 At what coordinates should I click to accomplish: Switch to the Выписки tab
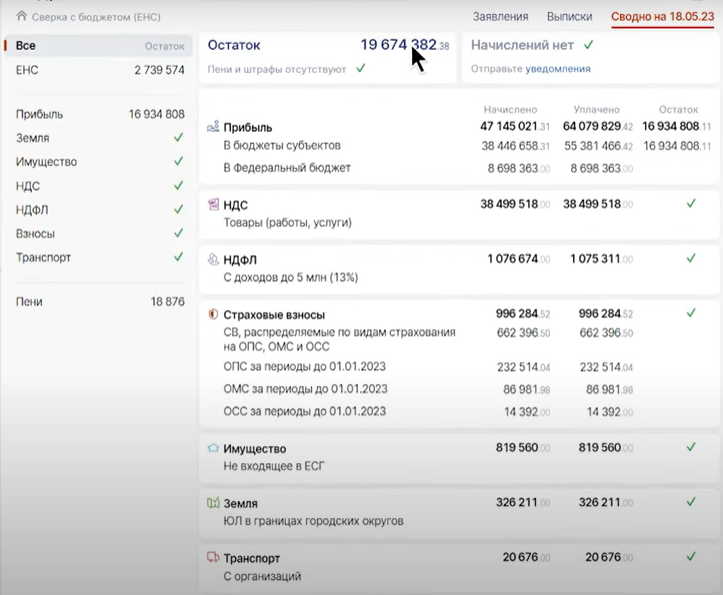coord(569,17)
